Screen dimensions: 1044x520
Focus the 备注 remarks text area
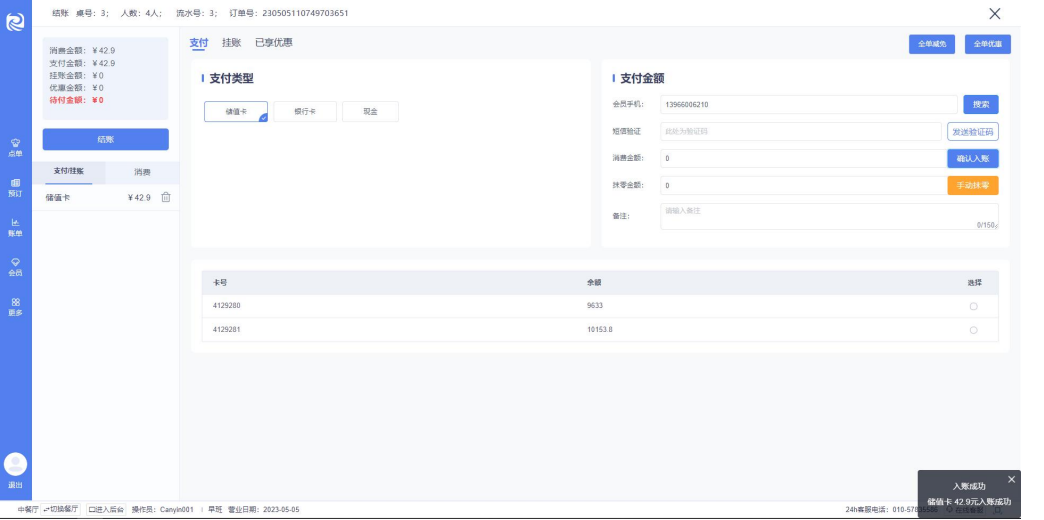(830, 216)
